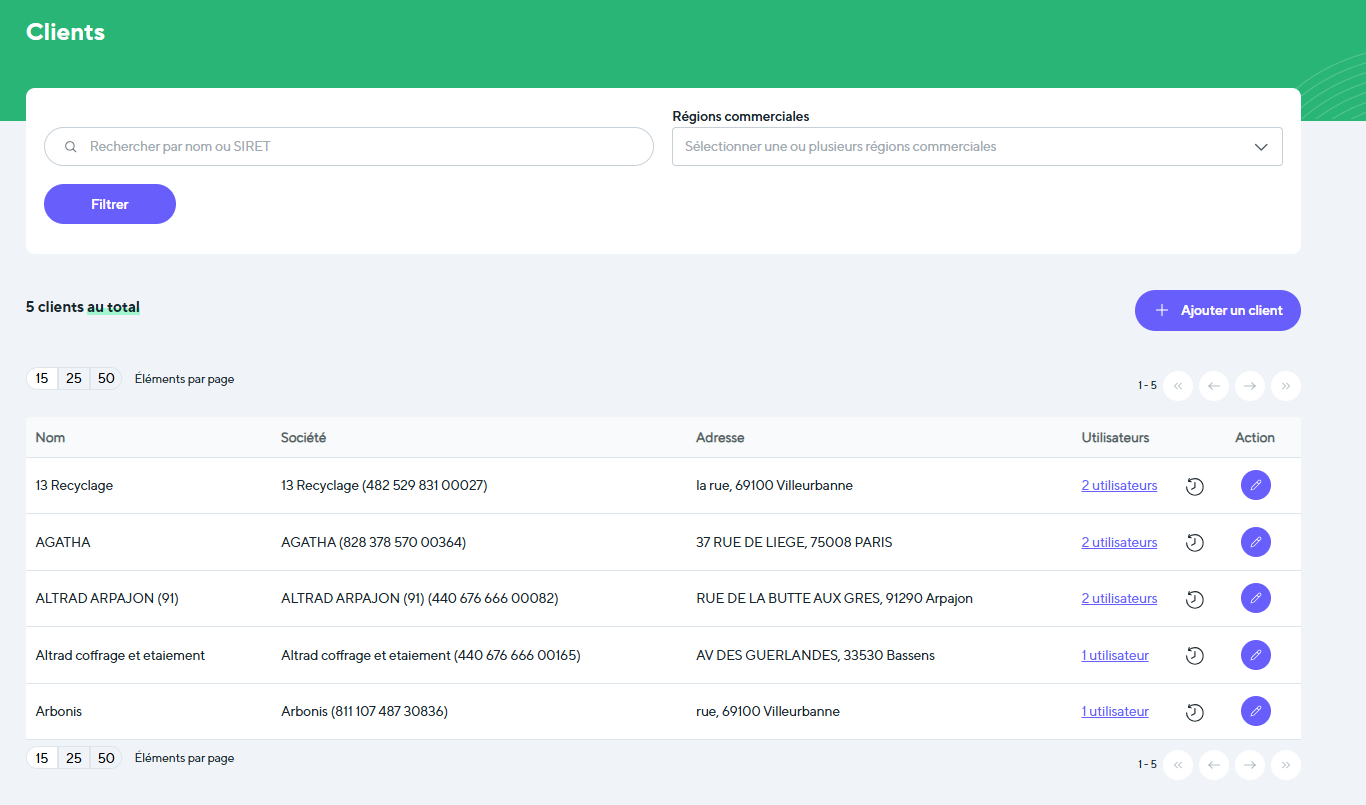
Task: Edit the 13 Recyclage entry
Action: pyautogui.click(x=1255, y=485)
